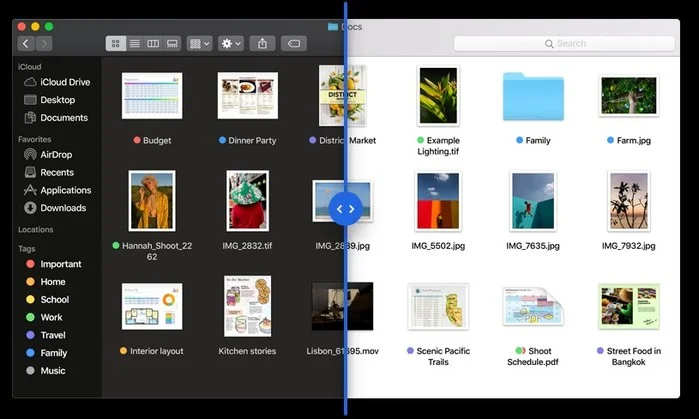Switch to icon view
The image size is (699, 419).
pyautogui.click(x=115, y=43)
